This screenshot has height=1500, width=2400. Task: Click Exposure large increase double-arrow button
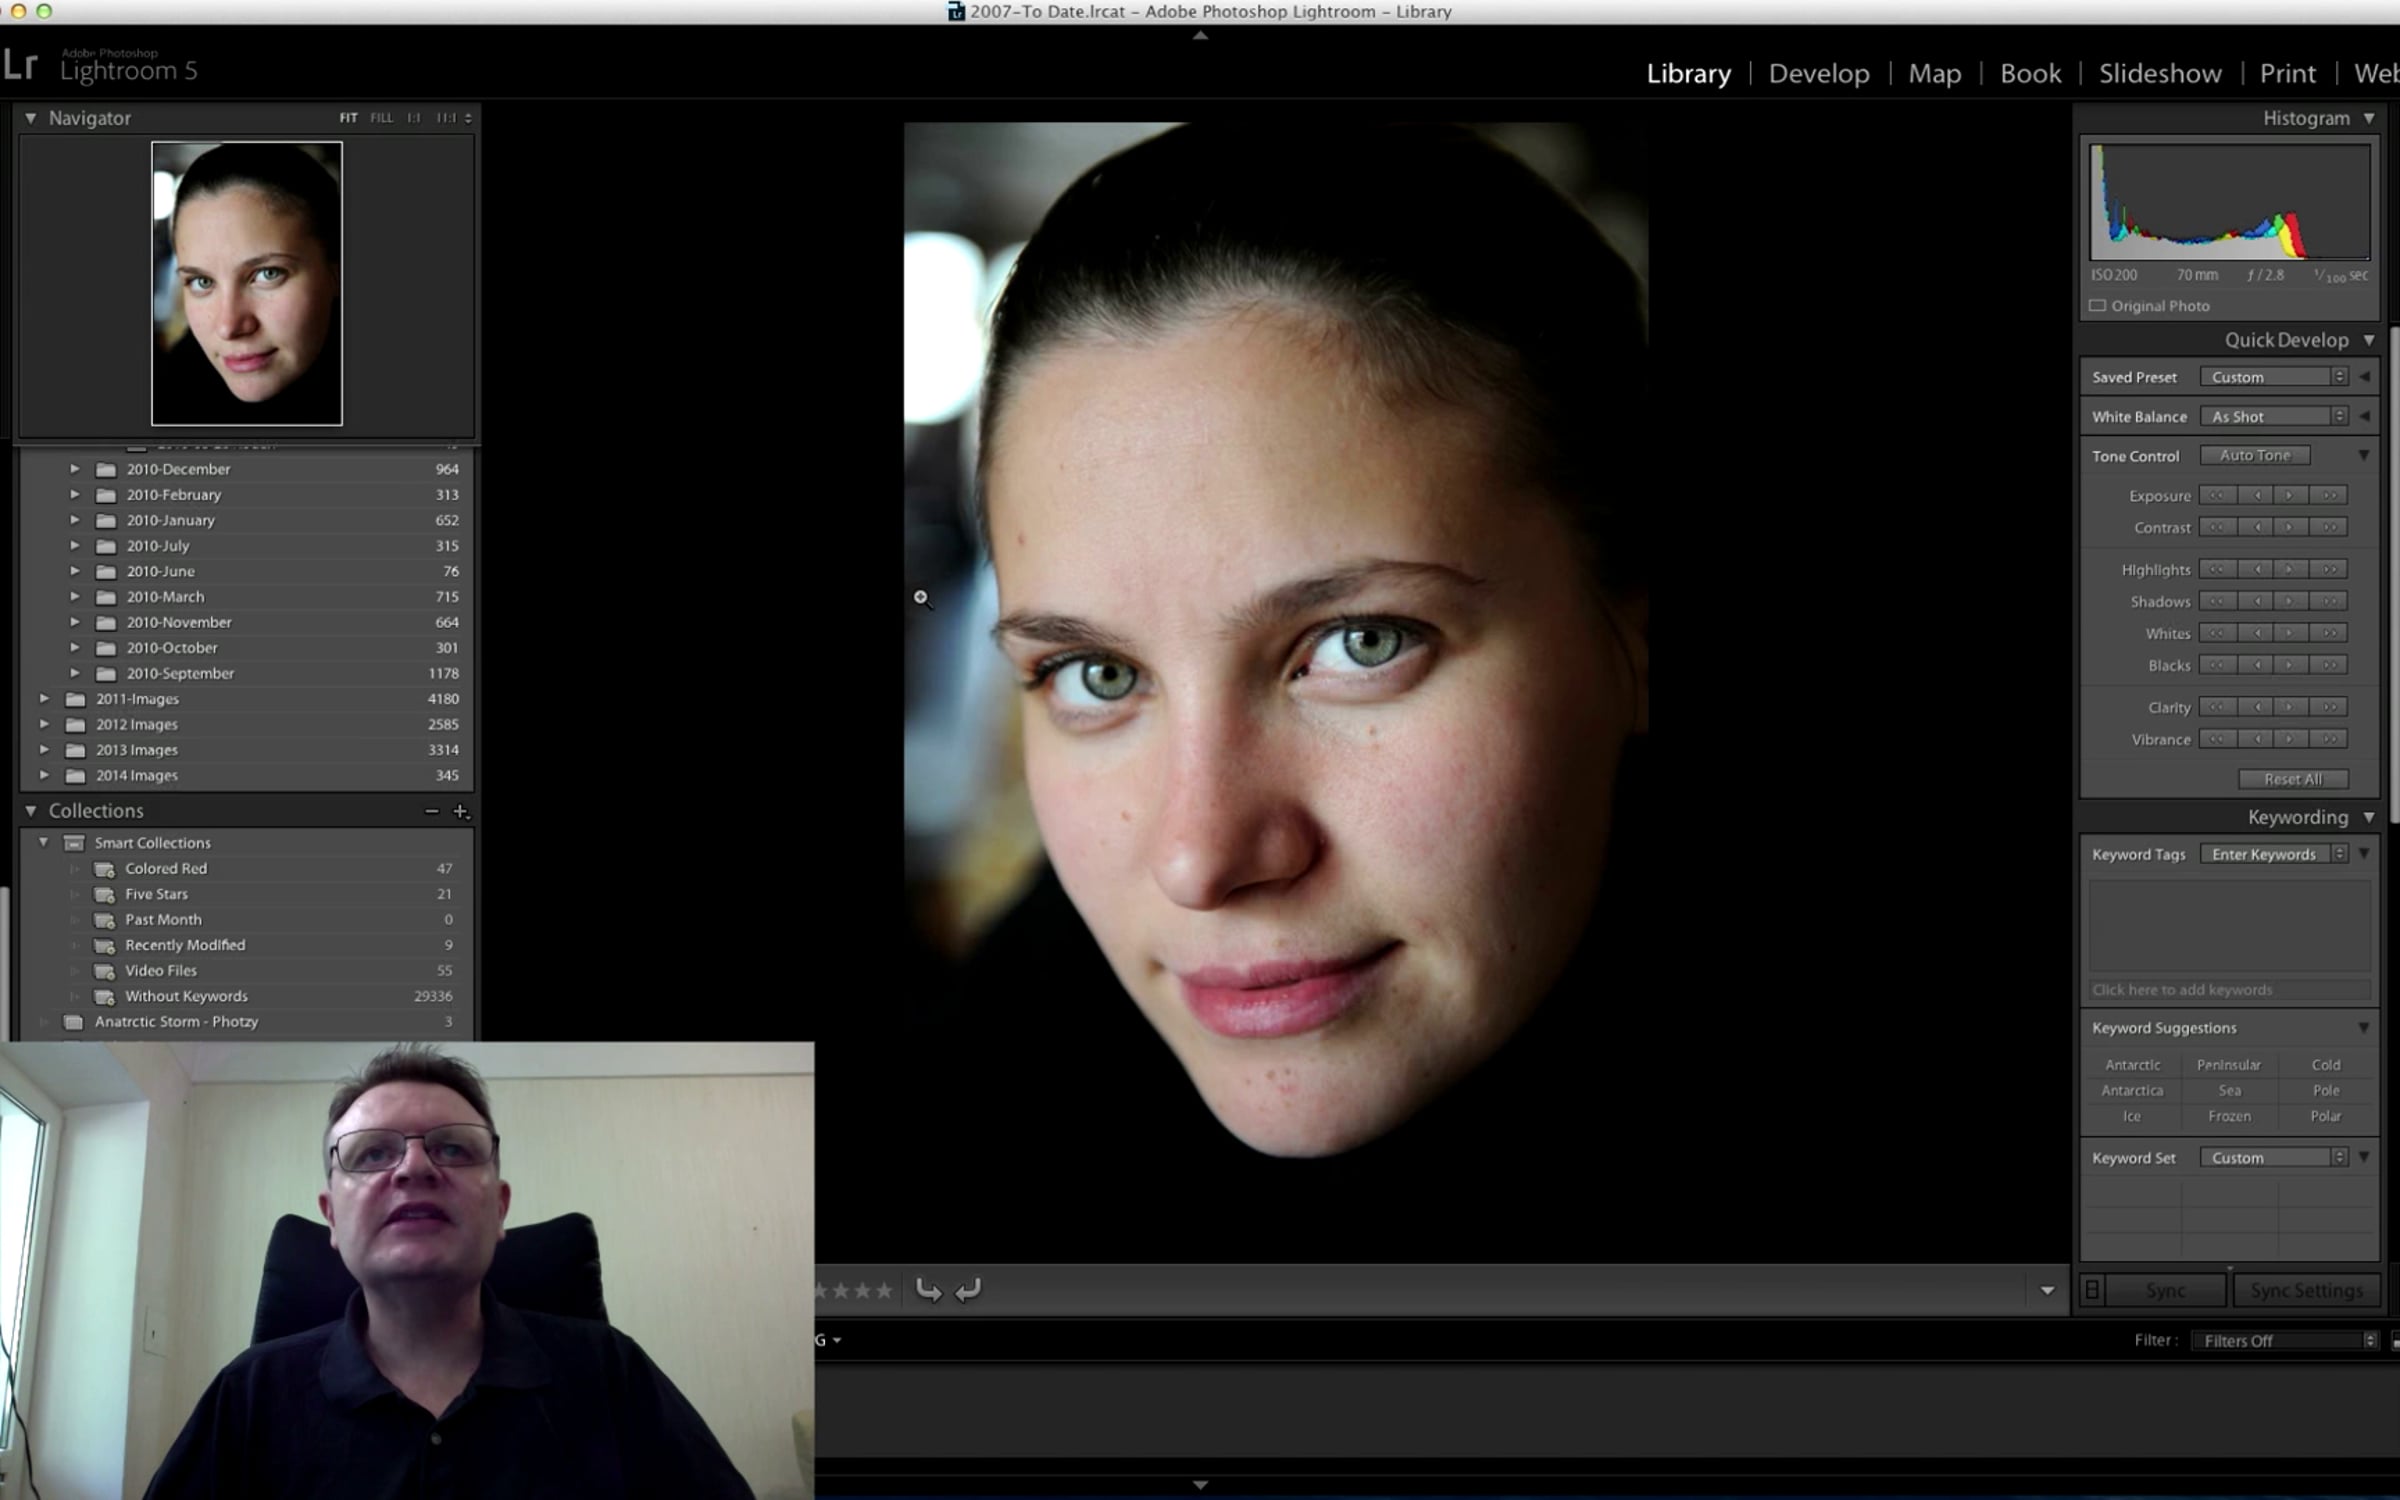pos(2330,496)
